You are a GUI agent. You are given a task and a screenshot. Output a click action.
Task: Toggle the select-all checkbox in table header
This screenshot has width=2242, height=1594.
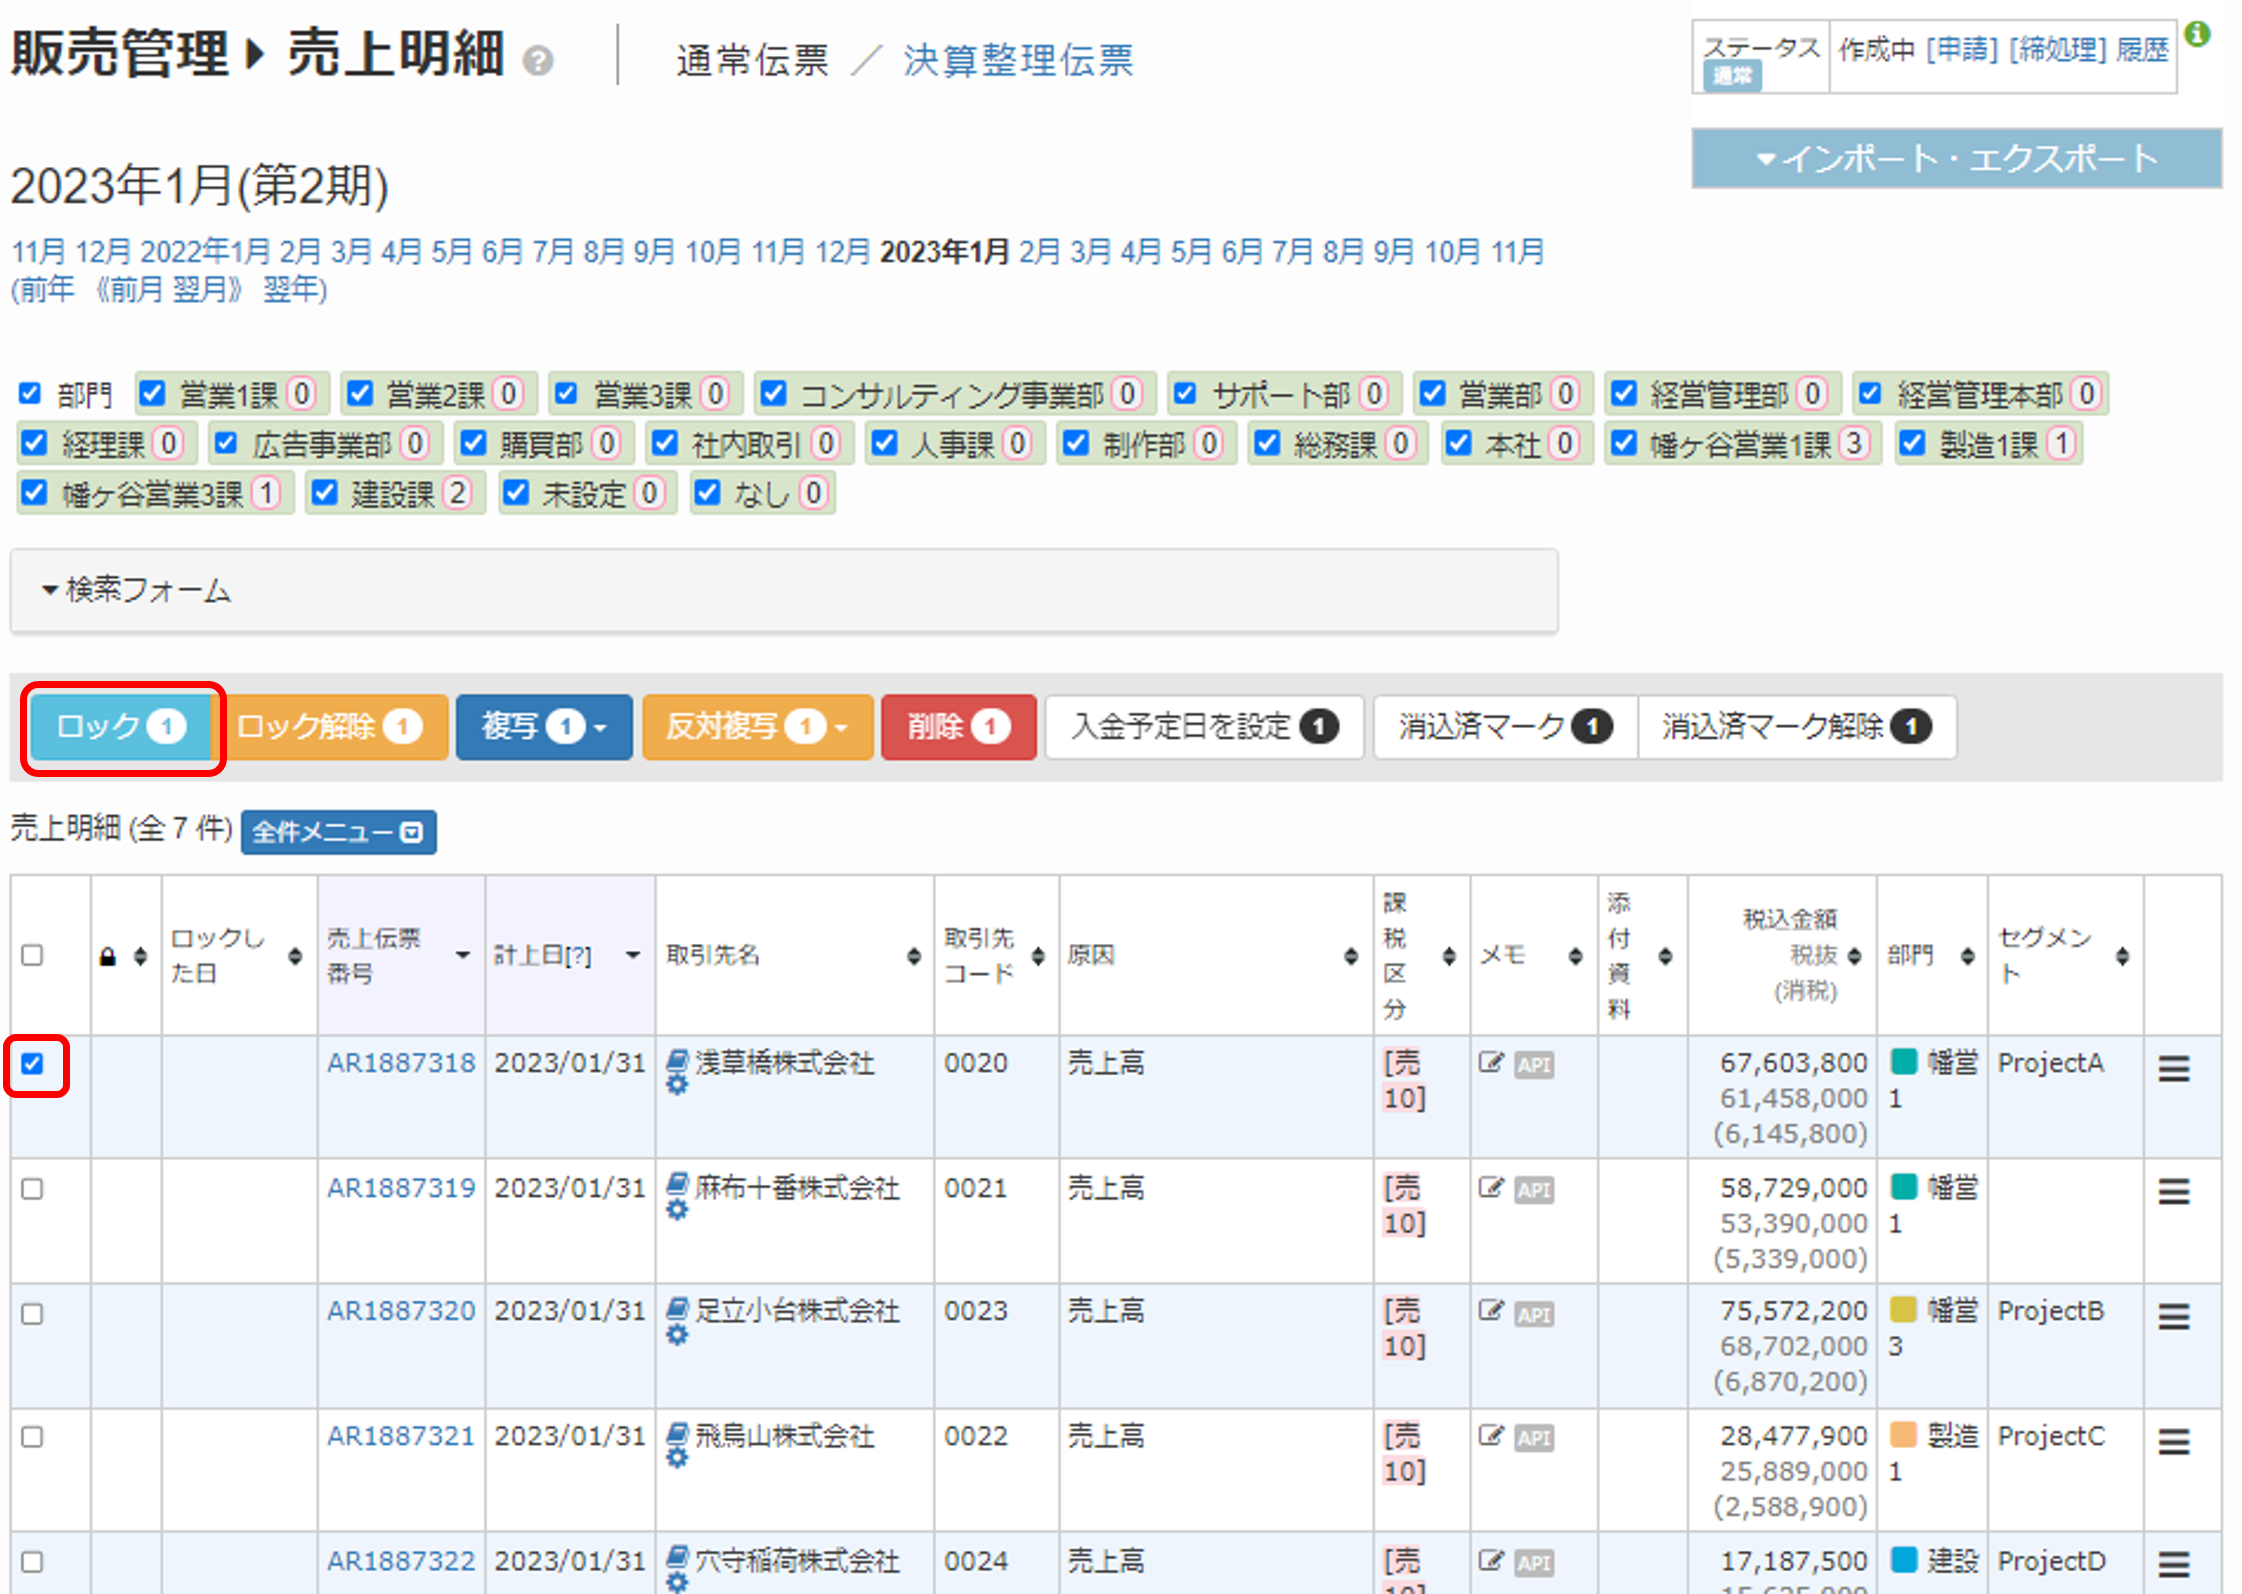pos(33,955)
